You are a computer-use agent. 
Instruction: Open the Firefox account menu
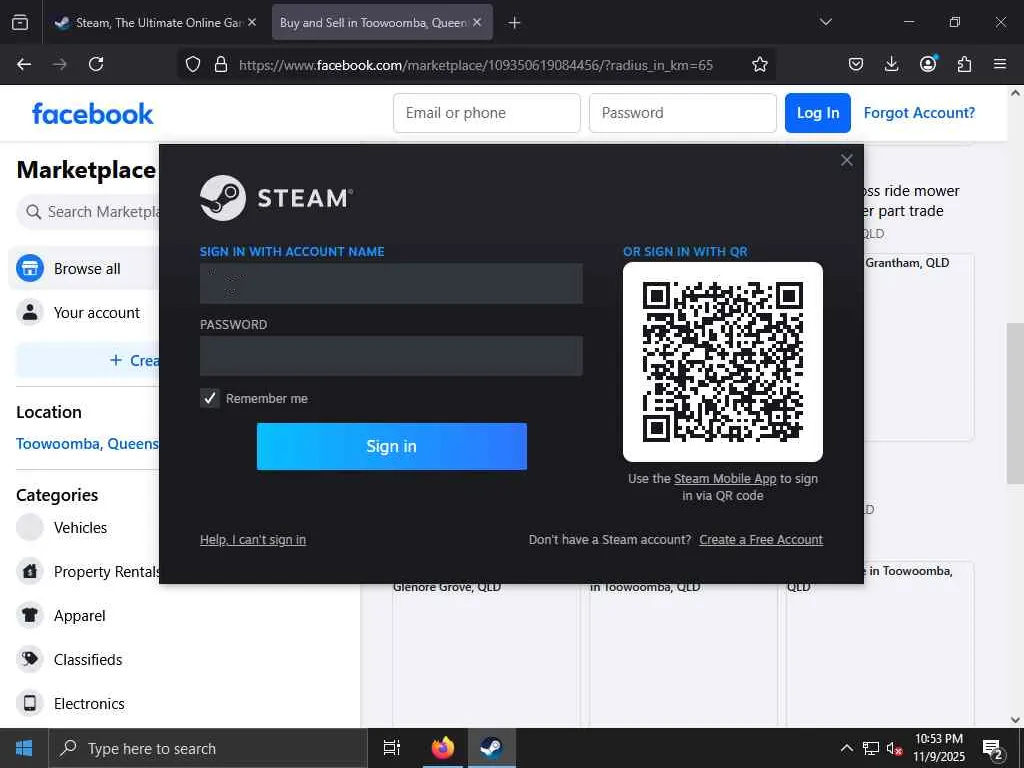(928, 64)
